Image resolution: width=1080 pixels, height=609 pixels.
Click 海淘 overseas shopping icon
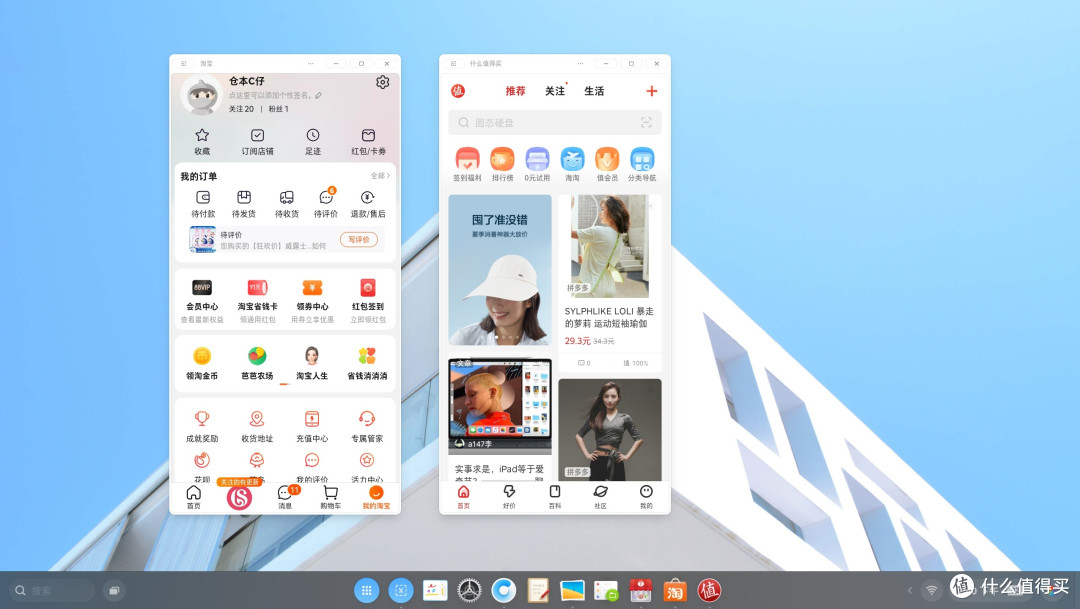tap(572, 159)
